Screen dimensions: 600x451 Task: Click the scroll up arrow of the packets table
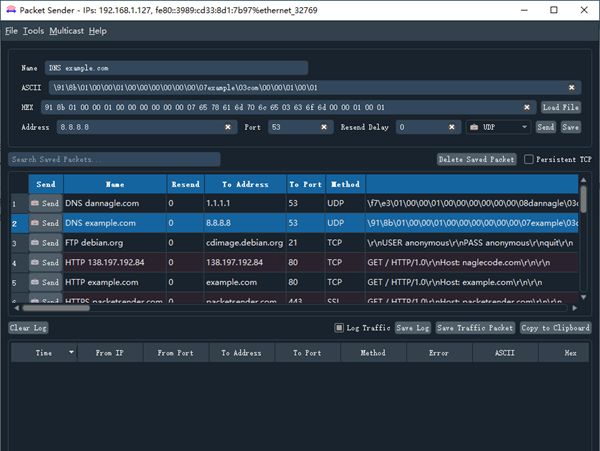[x=583, y=180]
